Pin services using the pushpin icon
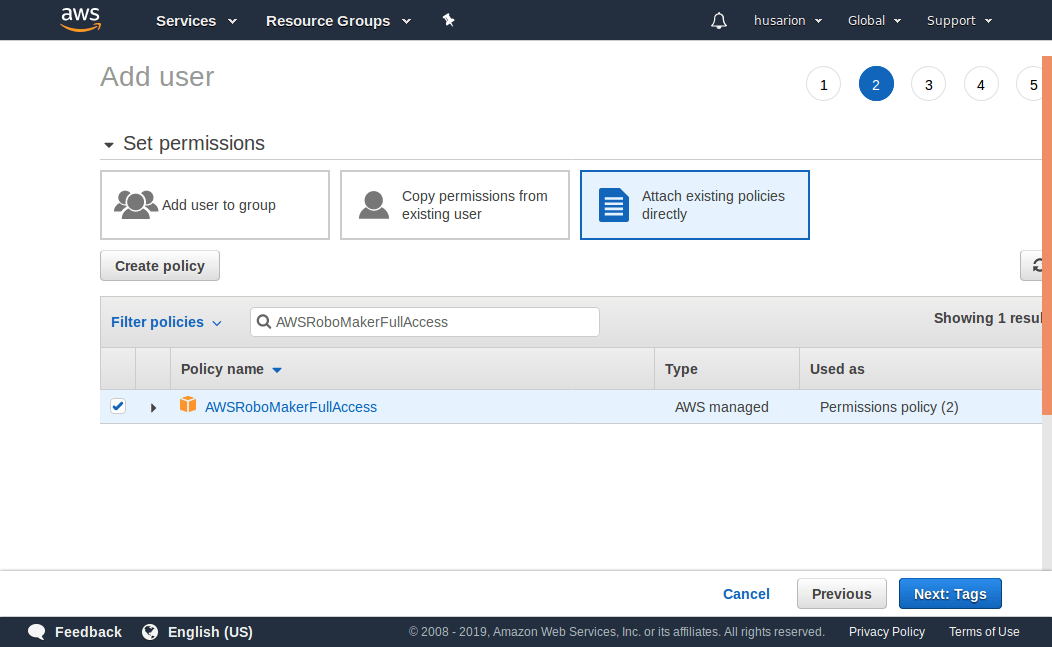Viewport: 1052px width, 647px height. click(x=449, y=20)
